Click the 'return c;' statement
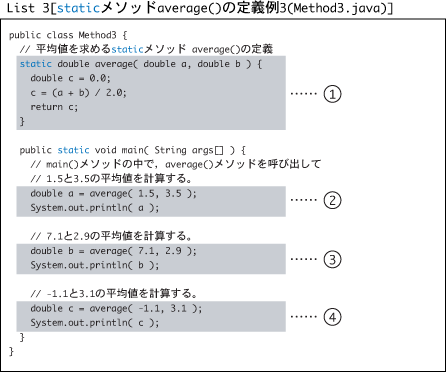The height and width of the screenshot is (372, 447). pos(54,107)
